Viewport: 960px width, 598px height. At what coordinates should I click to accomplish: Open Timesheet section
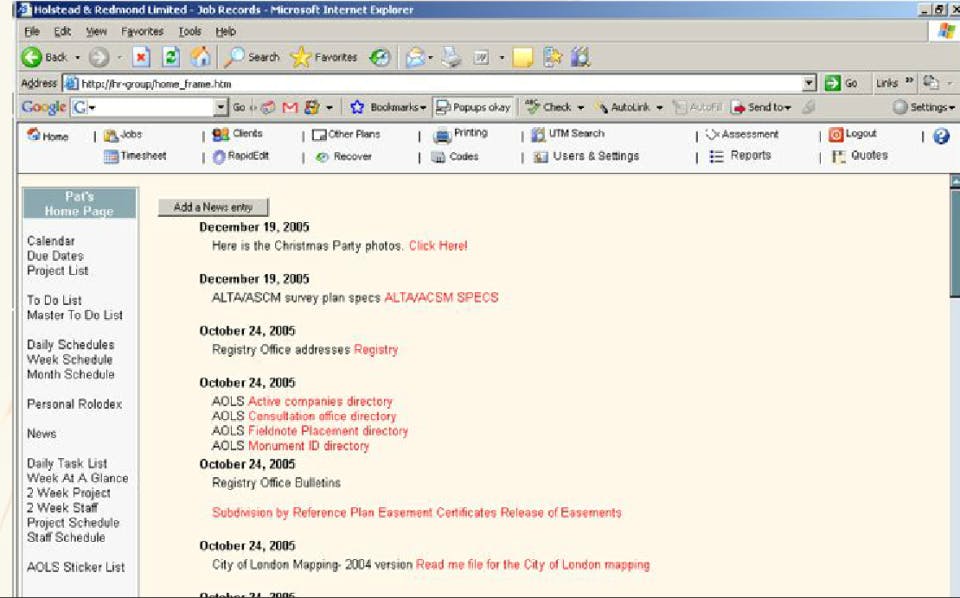coord(135,156)
